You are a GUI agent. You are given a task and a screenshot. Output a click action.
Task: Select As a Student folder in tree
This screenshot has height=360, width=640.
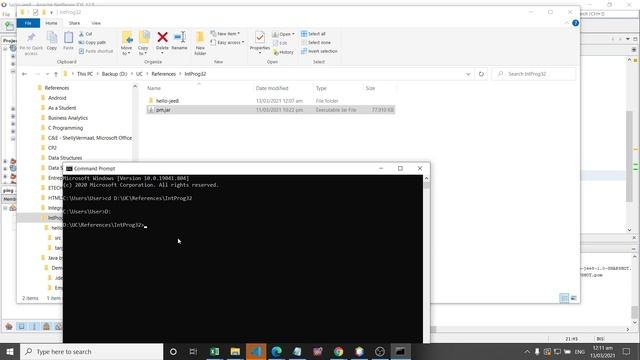pyautogui.click(x=62, y=108)
